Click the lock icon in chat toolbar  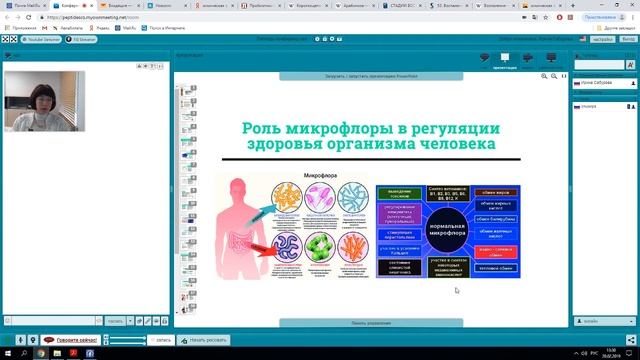(x=164, y=321)
